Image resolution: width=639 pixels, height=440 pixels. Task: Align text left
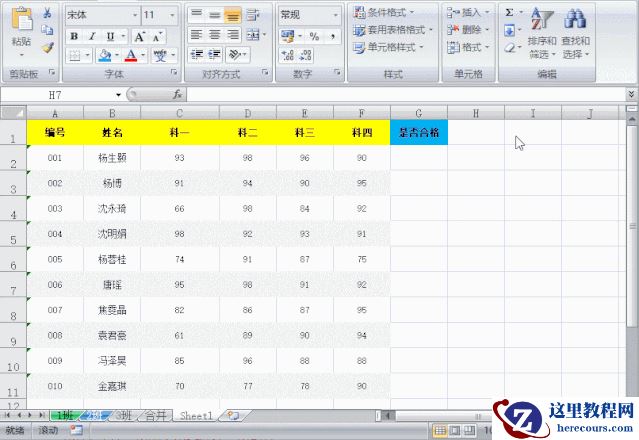tap(196, 35)
